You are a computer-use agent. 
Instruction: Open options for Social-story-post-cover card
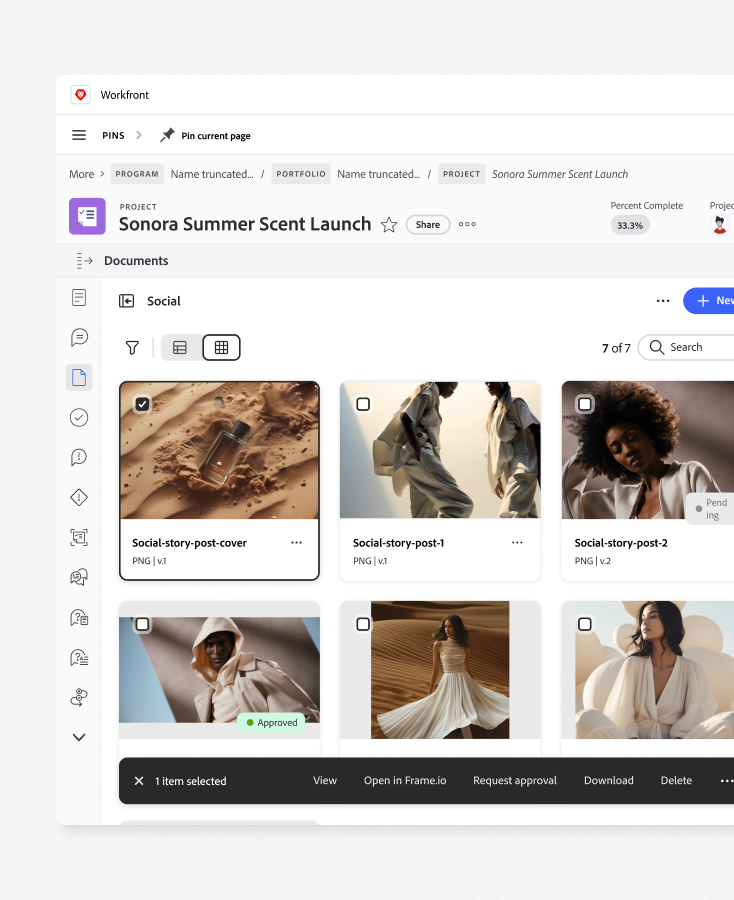(296, 542)
